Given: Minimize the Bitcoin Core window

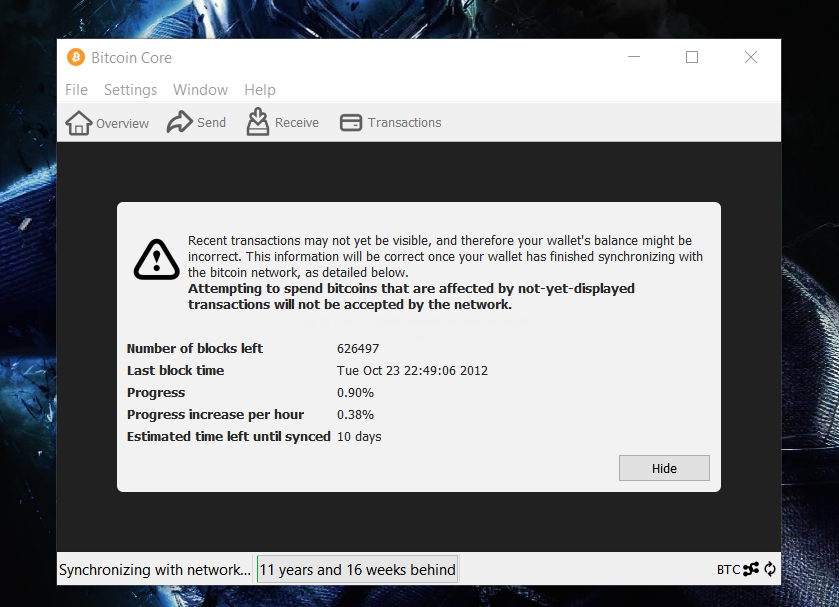Looking at the screenshot, I should click(634, 57).
